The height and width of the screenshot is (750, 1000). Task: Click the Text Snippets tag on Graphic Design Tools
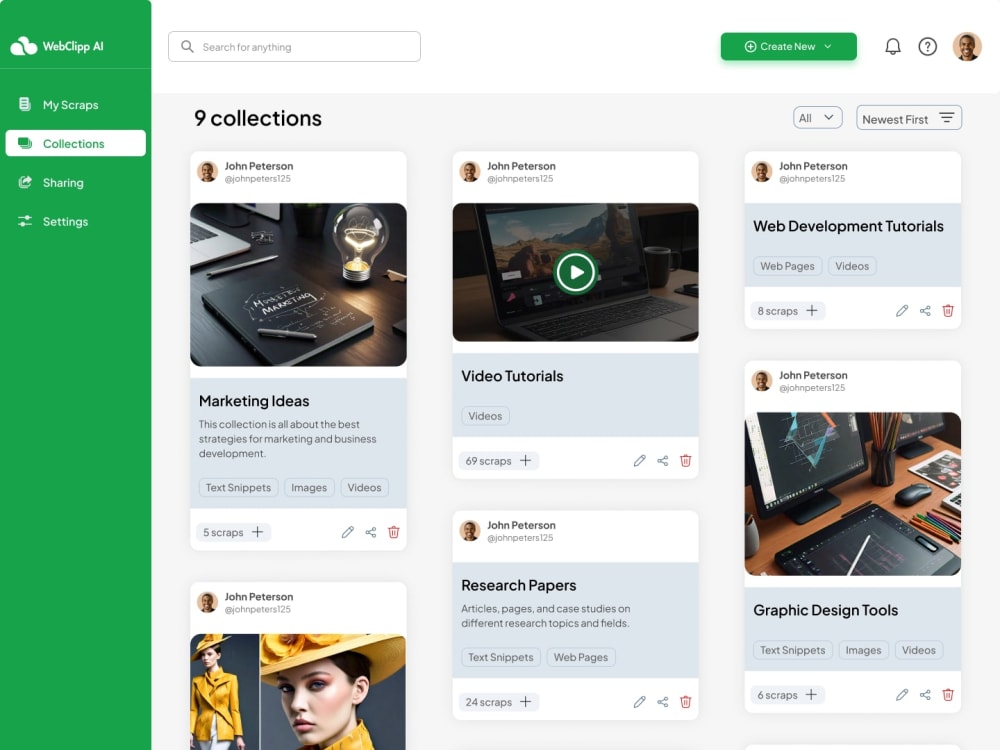tap(792, 650)
